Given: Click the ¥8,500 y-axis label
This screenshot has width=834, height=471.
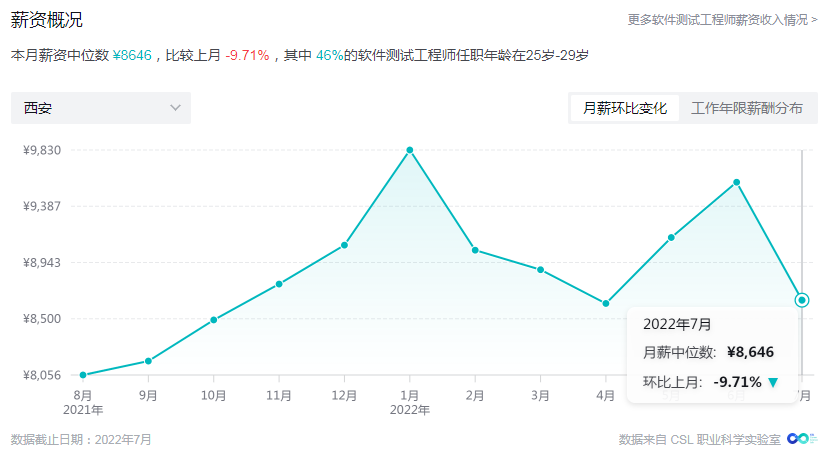Looking at the screenshot, I should 42,319.
